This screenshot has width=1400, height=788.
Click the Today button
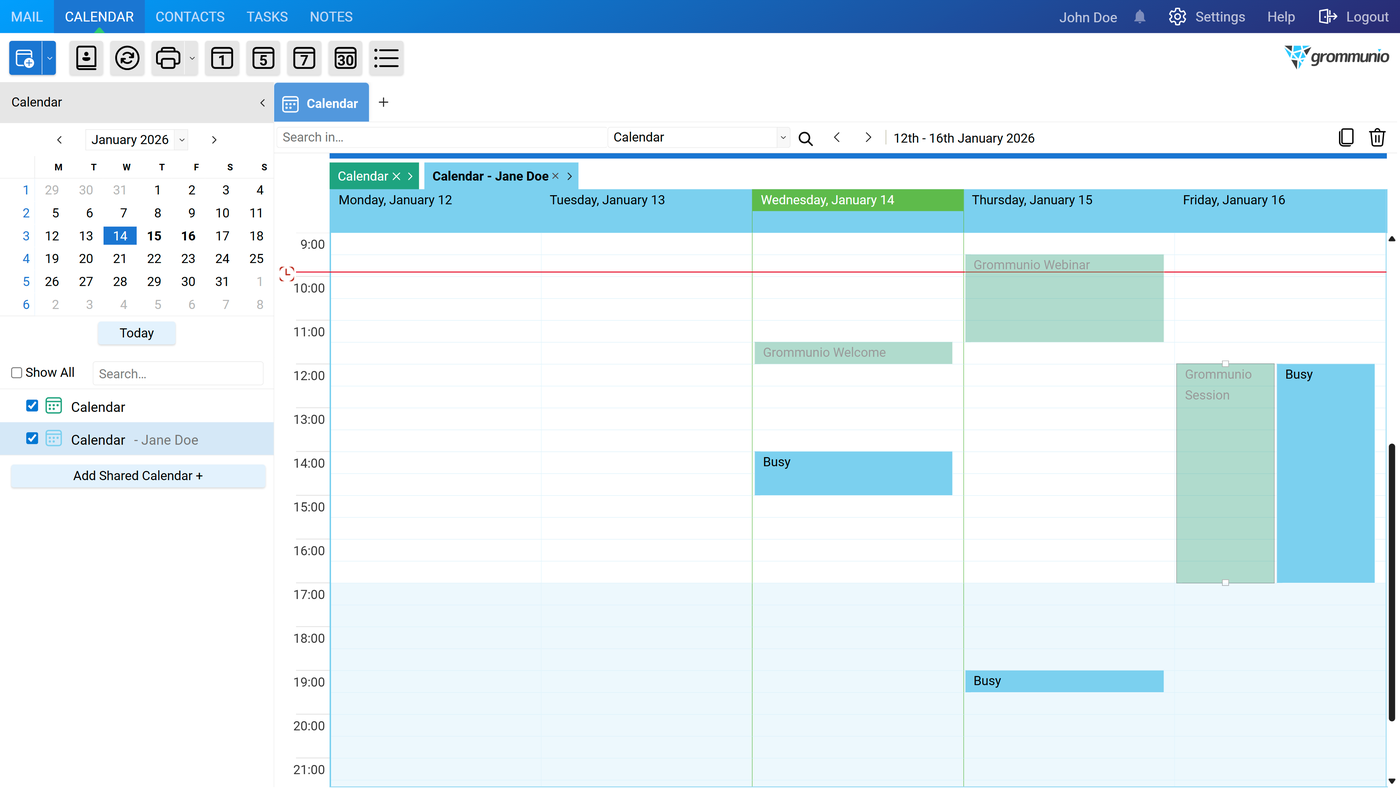pyautogui.click(x=137, y=333)
